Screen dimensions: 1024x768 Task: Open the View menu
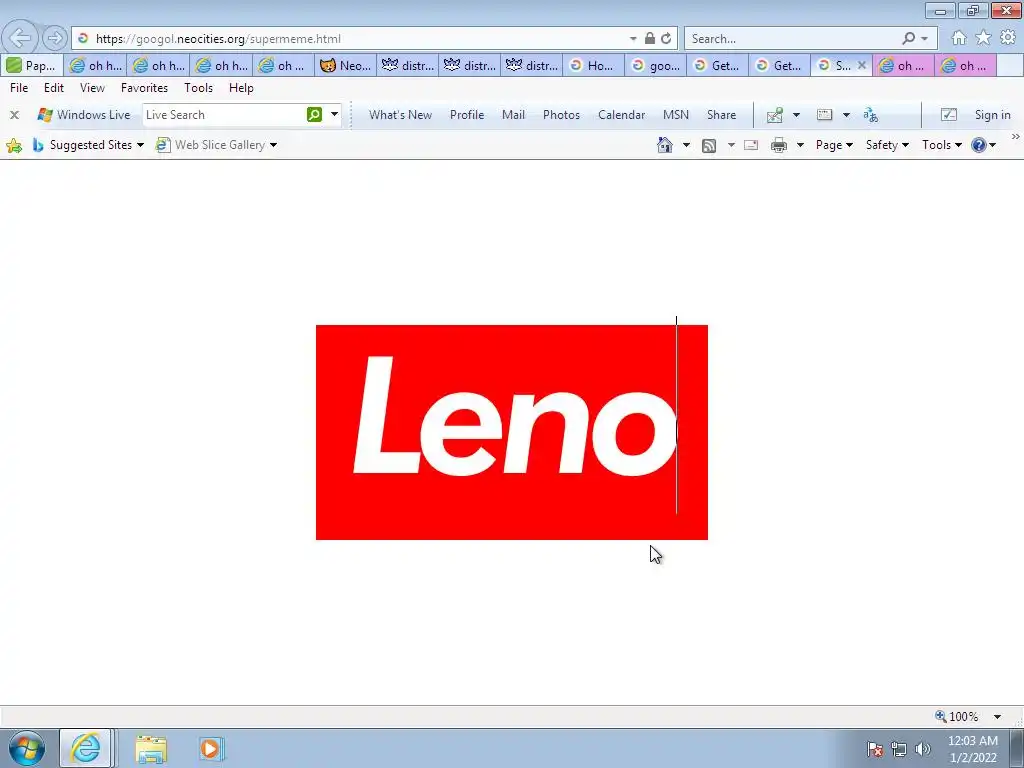pyautogui.click(x=92, y=88)
